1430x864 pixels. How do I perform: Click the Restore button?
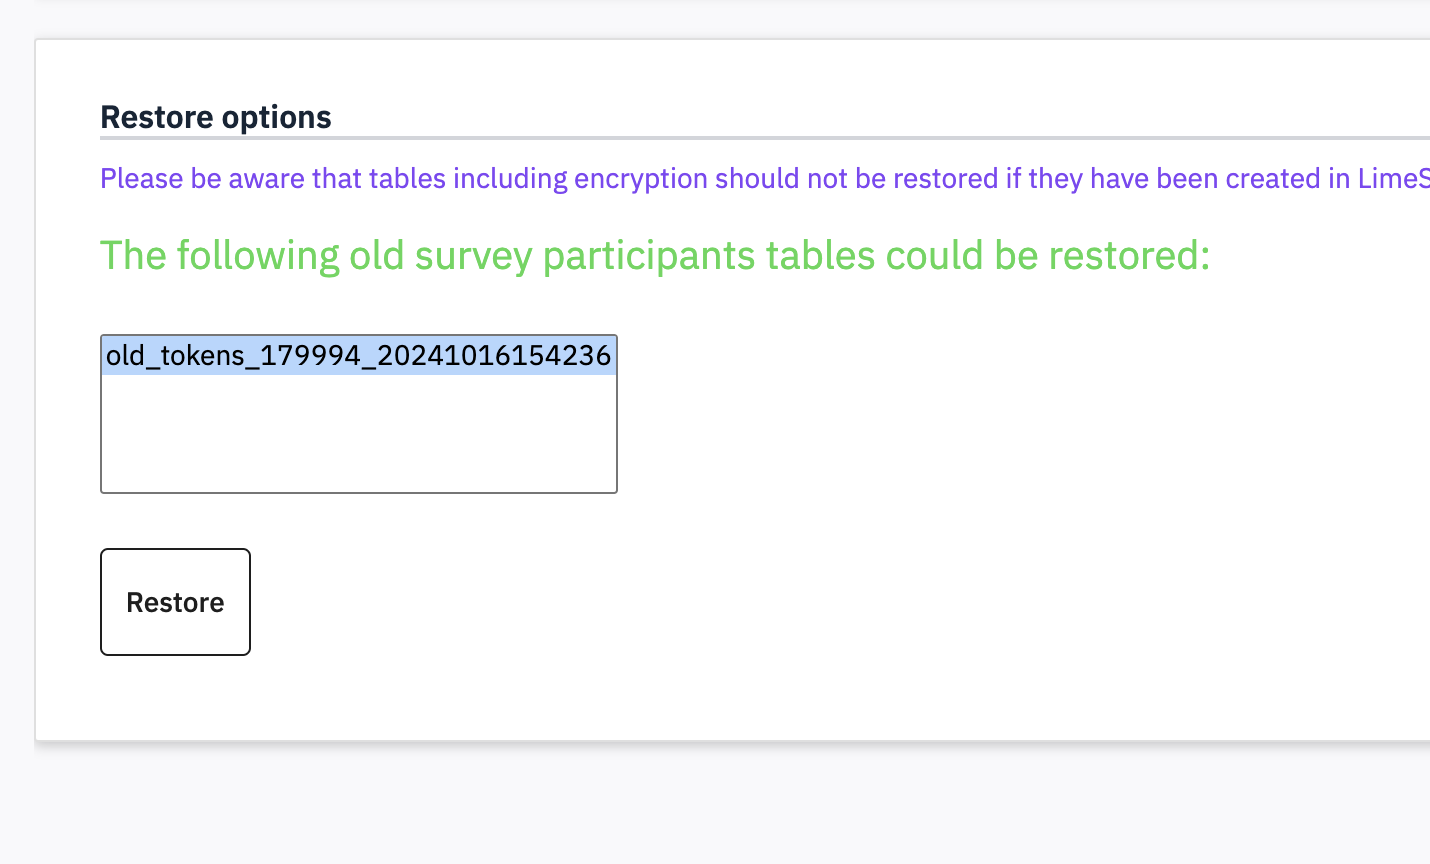[x=175, y=602]
